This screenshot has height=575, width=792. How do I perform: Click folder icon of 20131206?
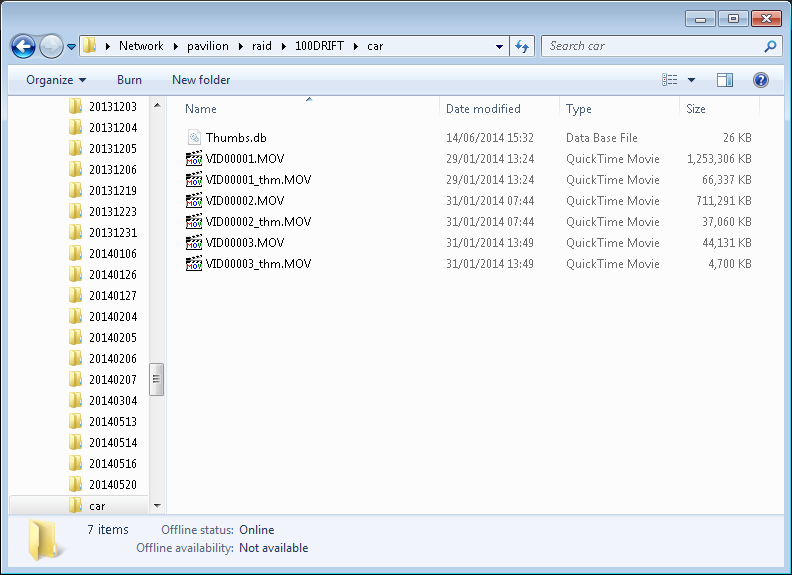click(x=75, y=169)
